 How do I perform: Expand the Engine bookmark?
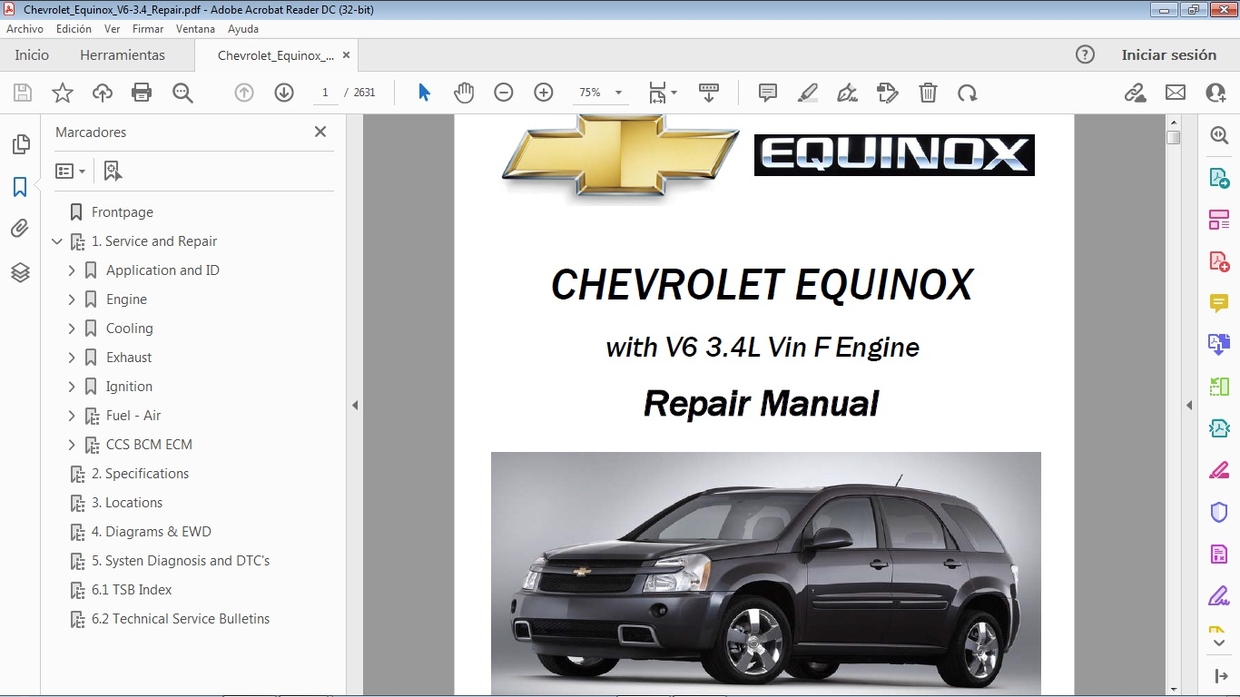72,299
